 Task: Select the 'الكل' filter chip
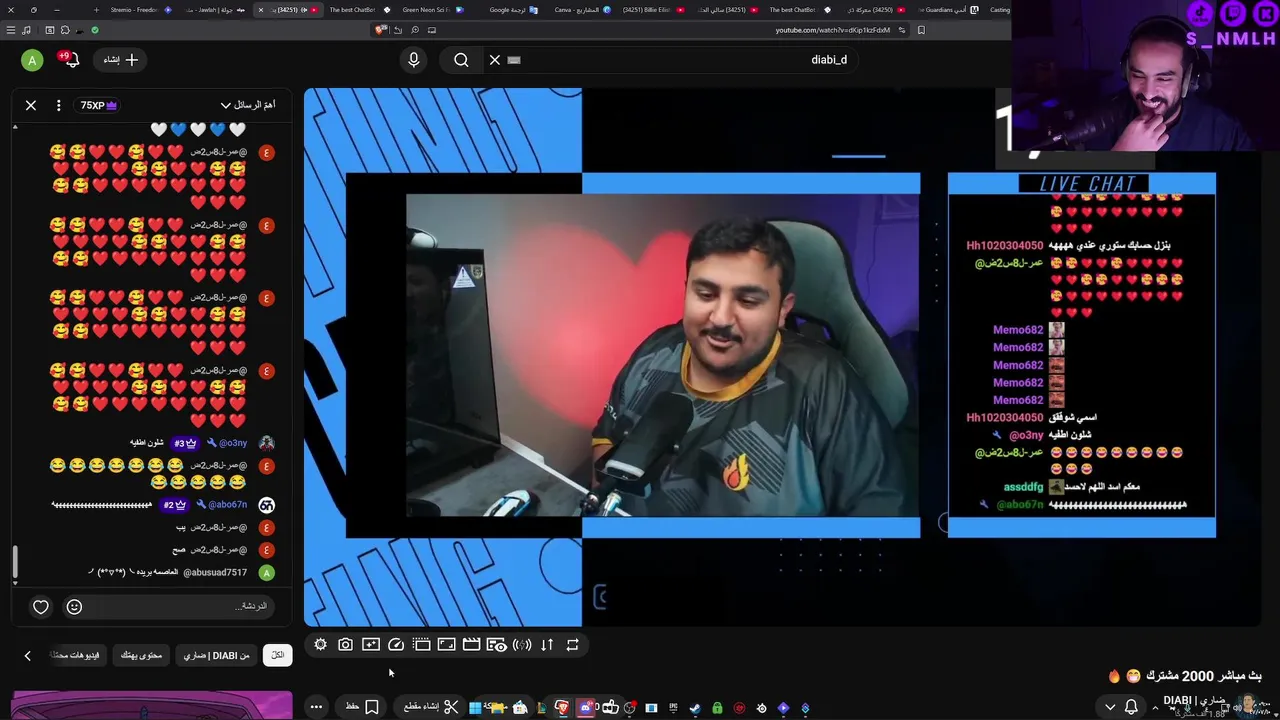(x=278, y=655)
